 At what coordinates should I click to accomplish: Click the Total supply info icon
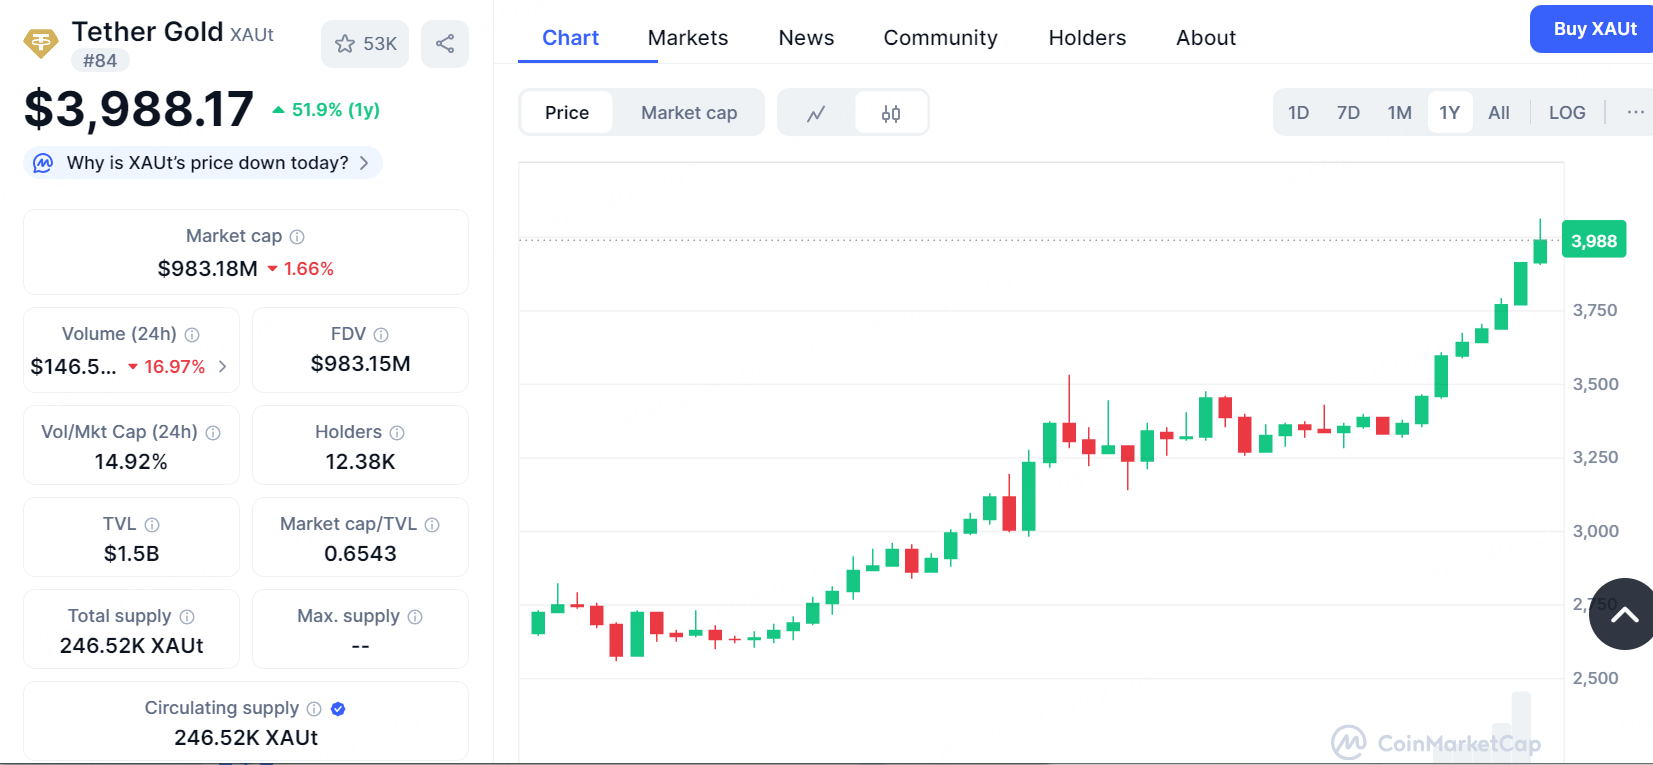point(187,617)
